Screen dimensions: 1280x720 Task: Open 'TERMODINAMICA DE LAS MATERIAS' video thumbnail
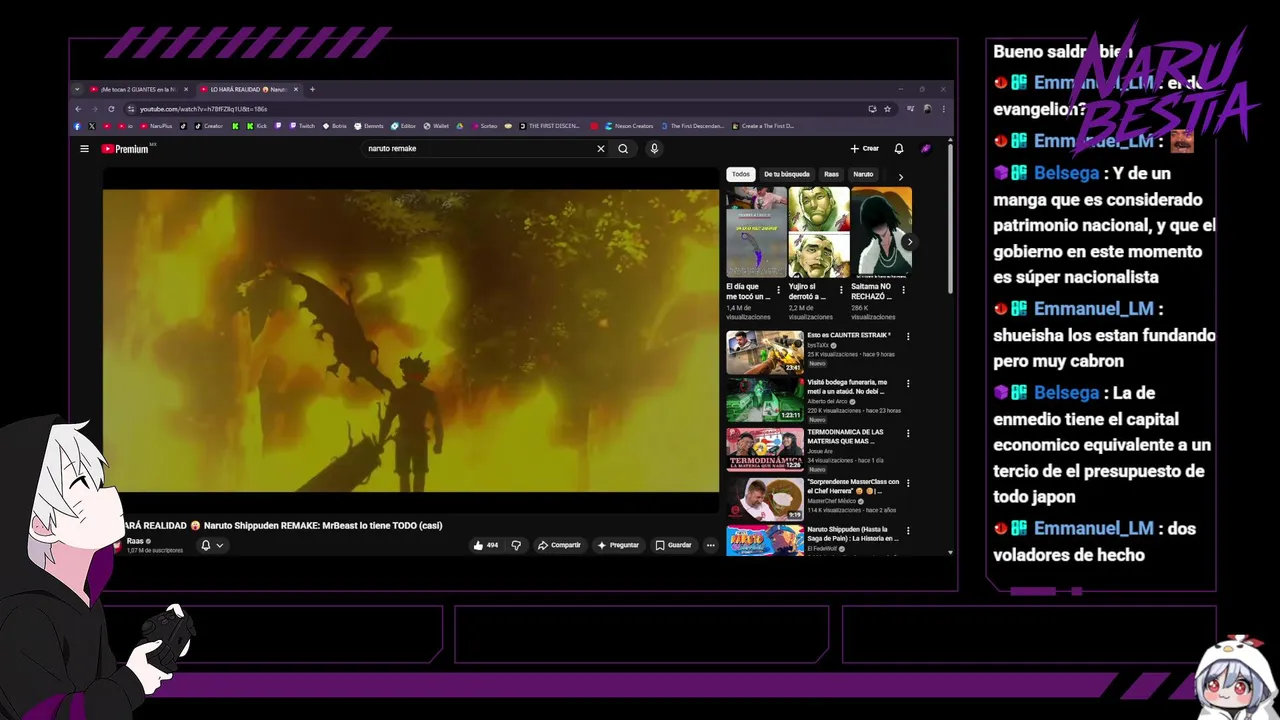[765, 449]
